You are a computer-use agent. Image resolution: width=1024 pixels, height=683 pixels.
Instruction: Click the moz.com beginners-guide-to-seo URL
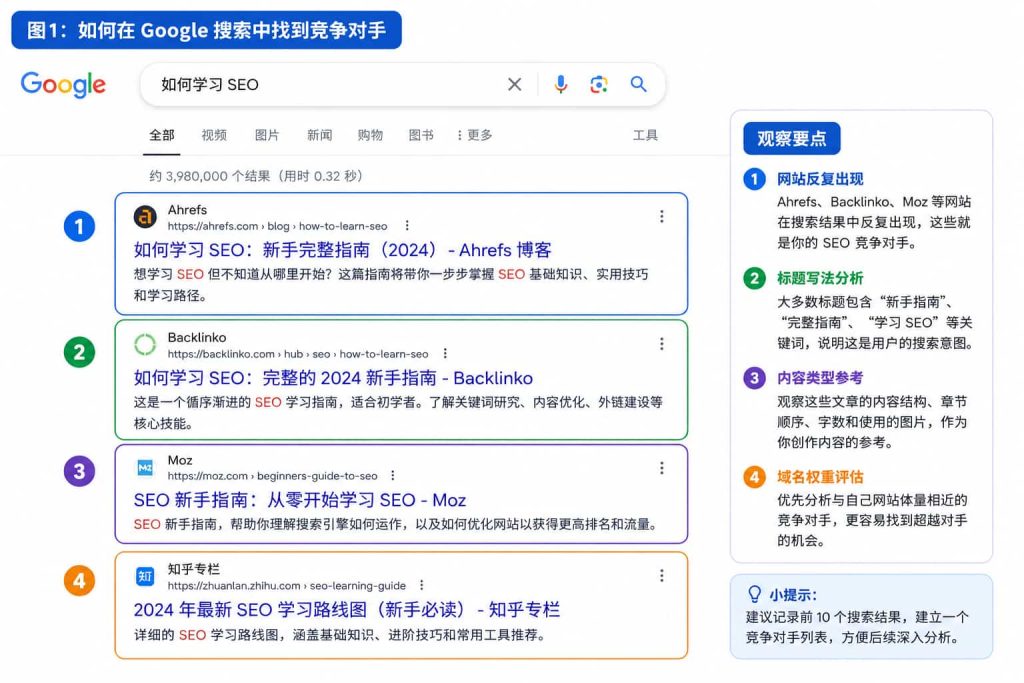272,476
